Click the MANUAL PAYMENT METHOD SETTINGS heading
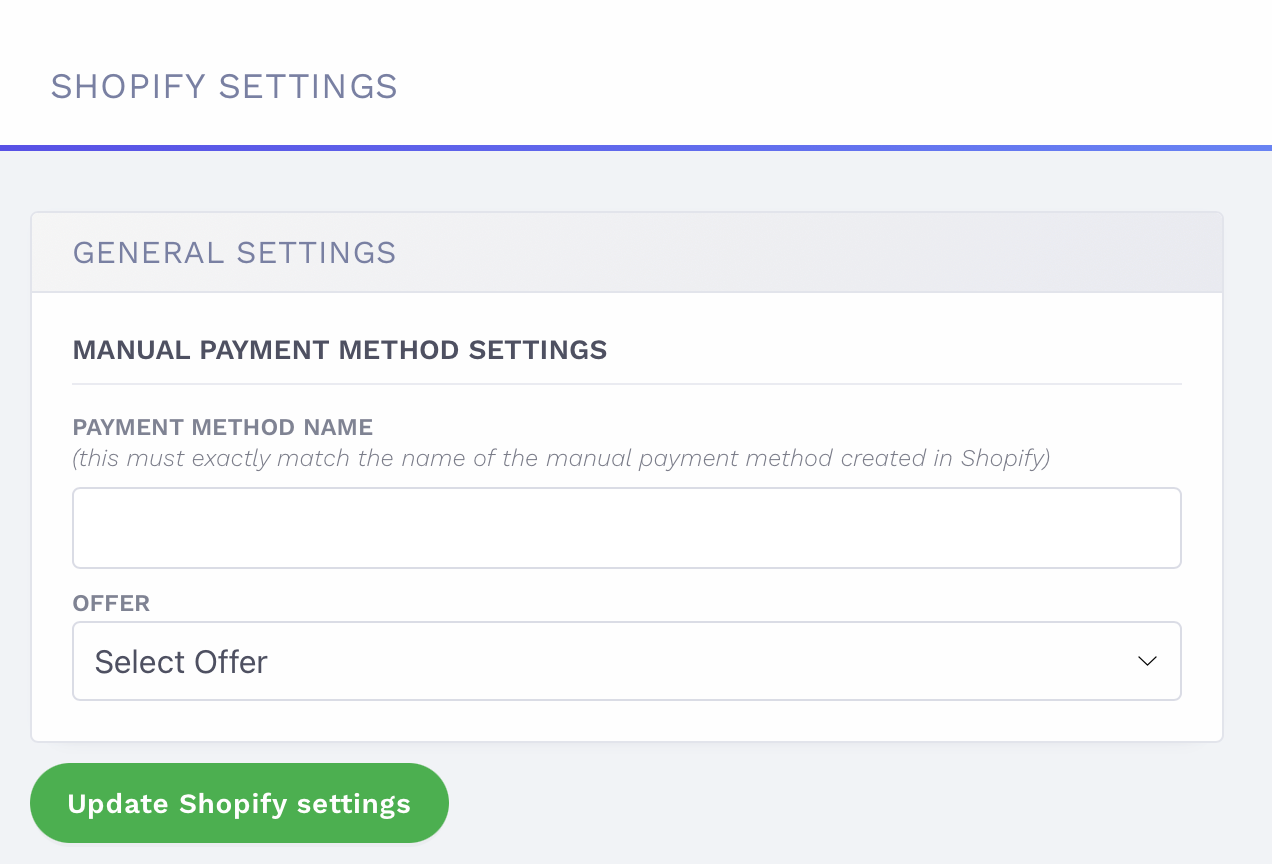 pyautogui.click(x=339, y=349)
